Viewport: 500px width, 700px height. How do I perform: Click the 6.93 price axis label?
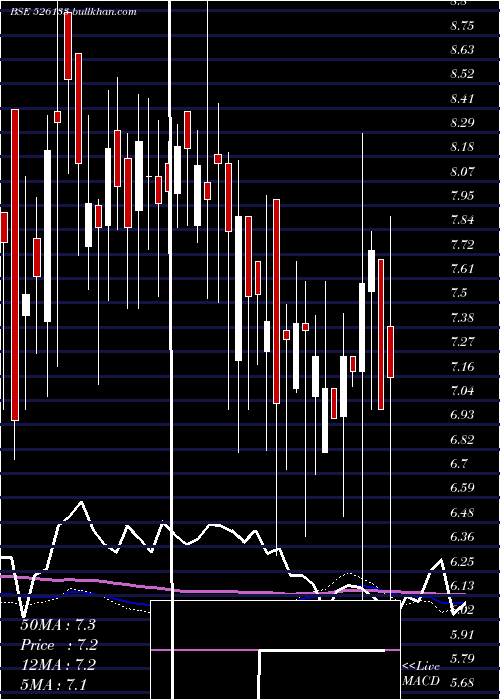click(462, 415)
